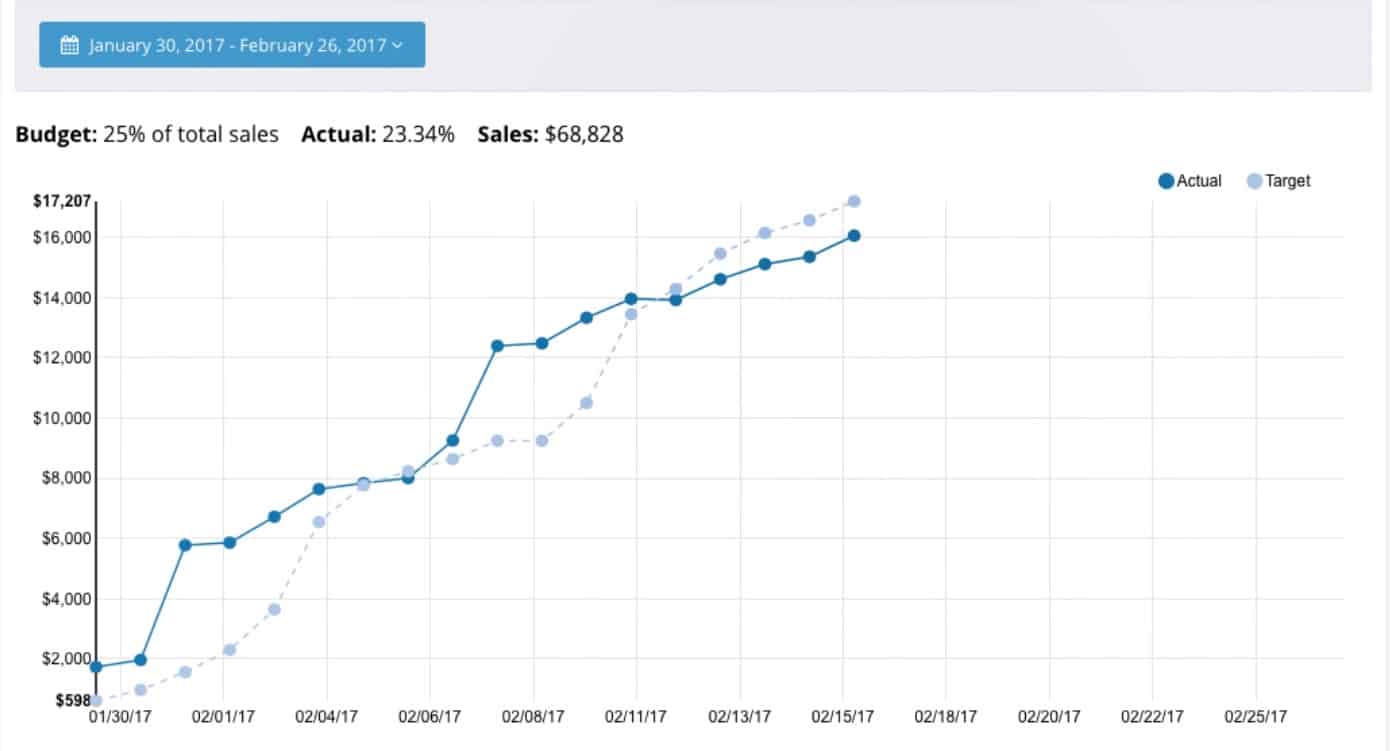Click the Target legend label
Screen dimensions: 1390x751
[x=1288, y=181]
